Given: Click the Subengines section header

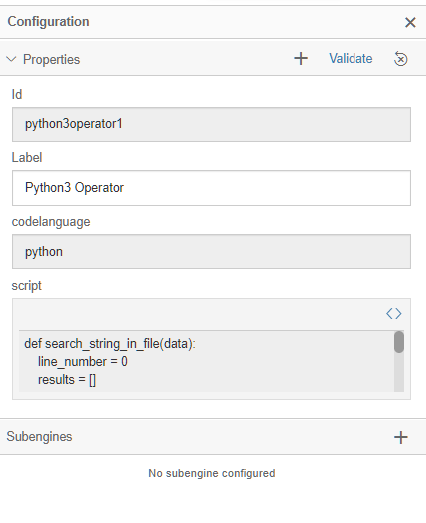Looking at the screenshot, I should pyautogui.click(x=213, y=437).
